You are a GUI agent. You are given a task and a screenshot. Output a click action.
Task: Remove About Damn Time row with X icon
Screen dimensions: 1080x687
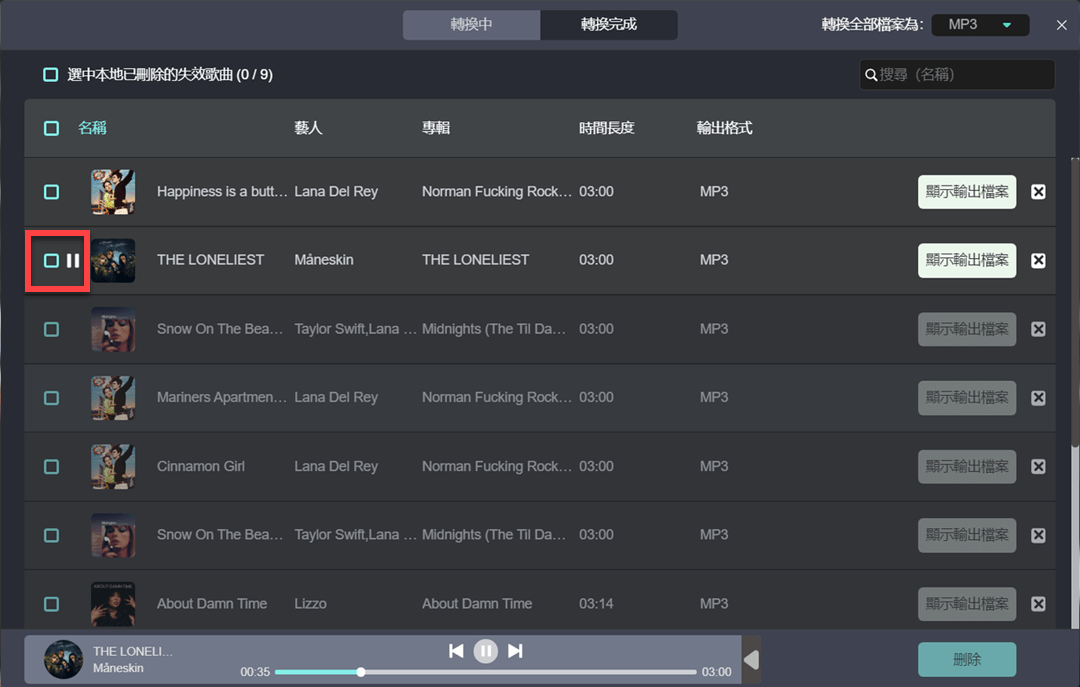(1038, 604)
